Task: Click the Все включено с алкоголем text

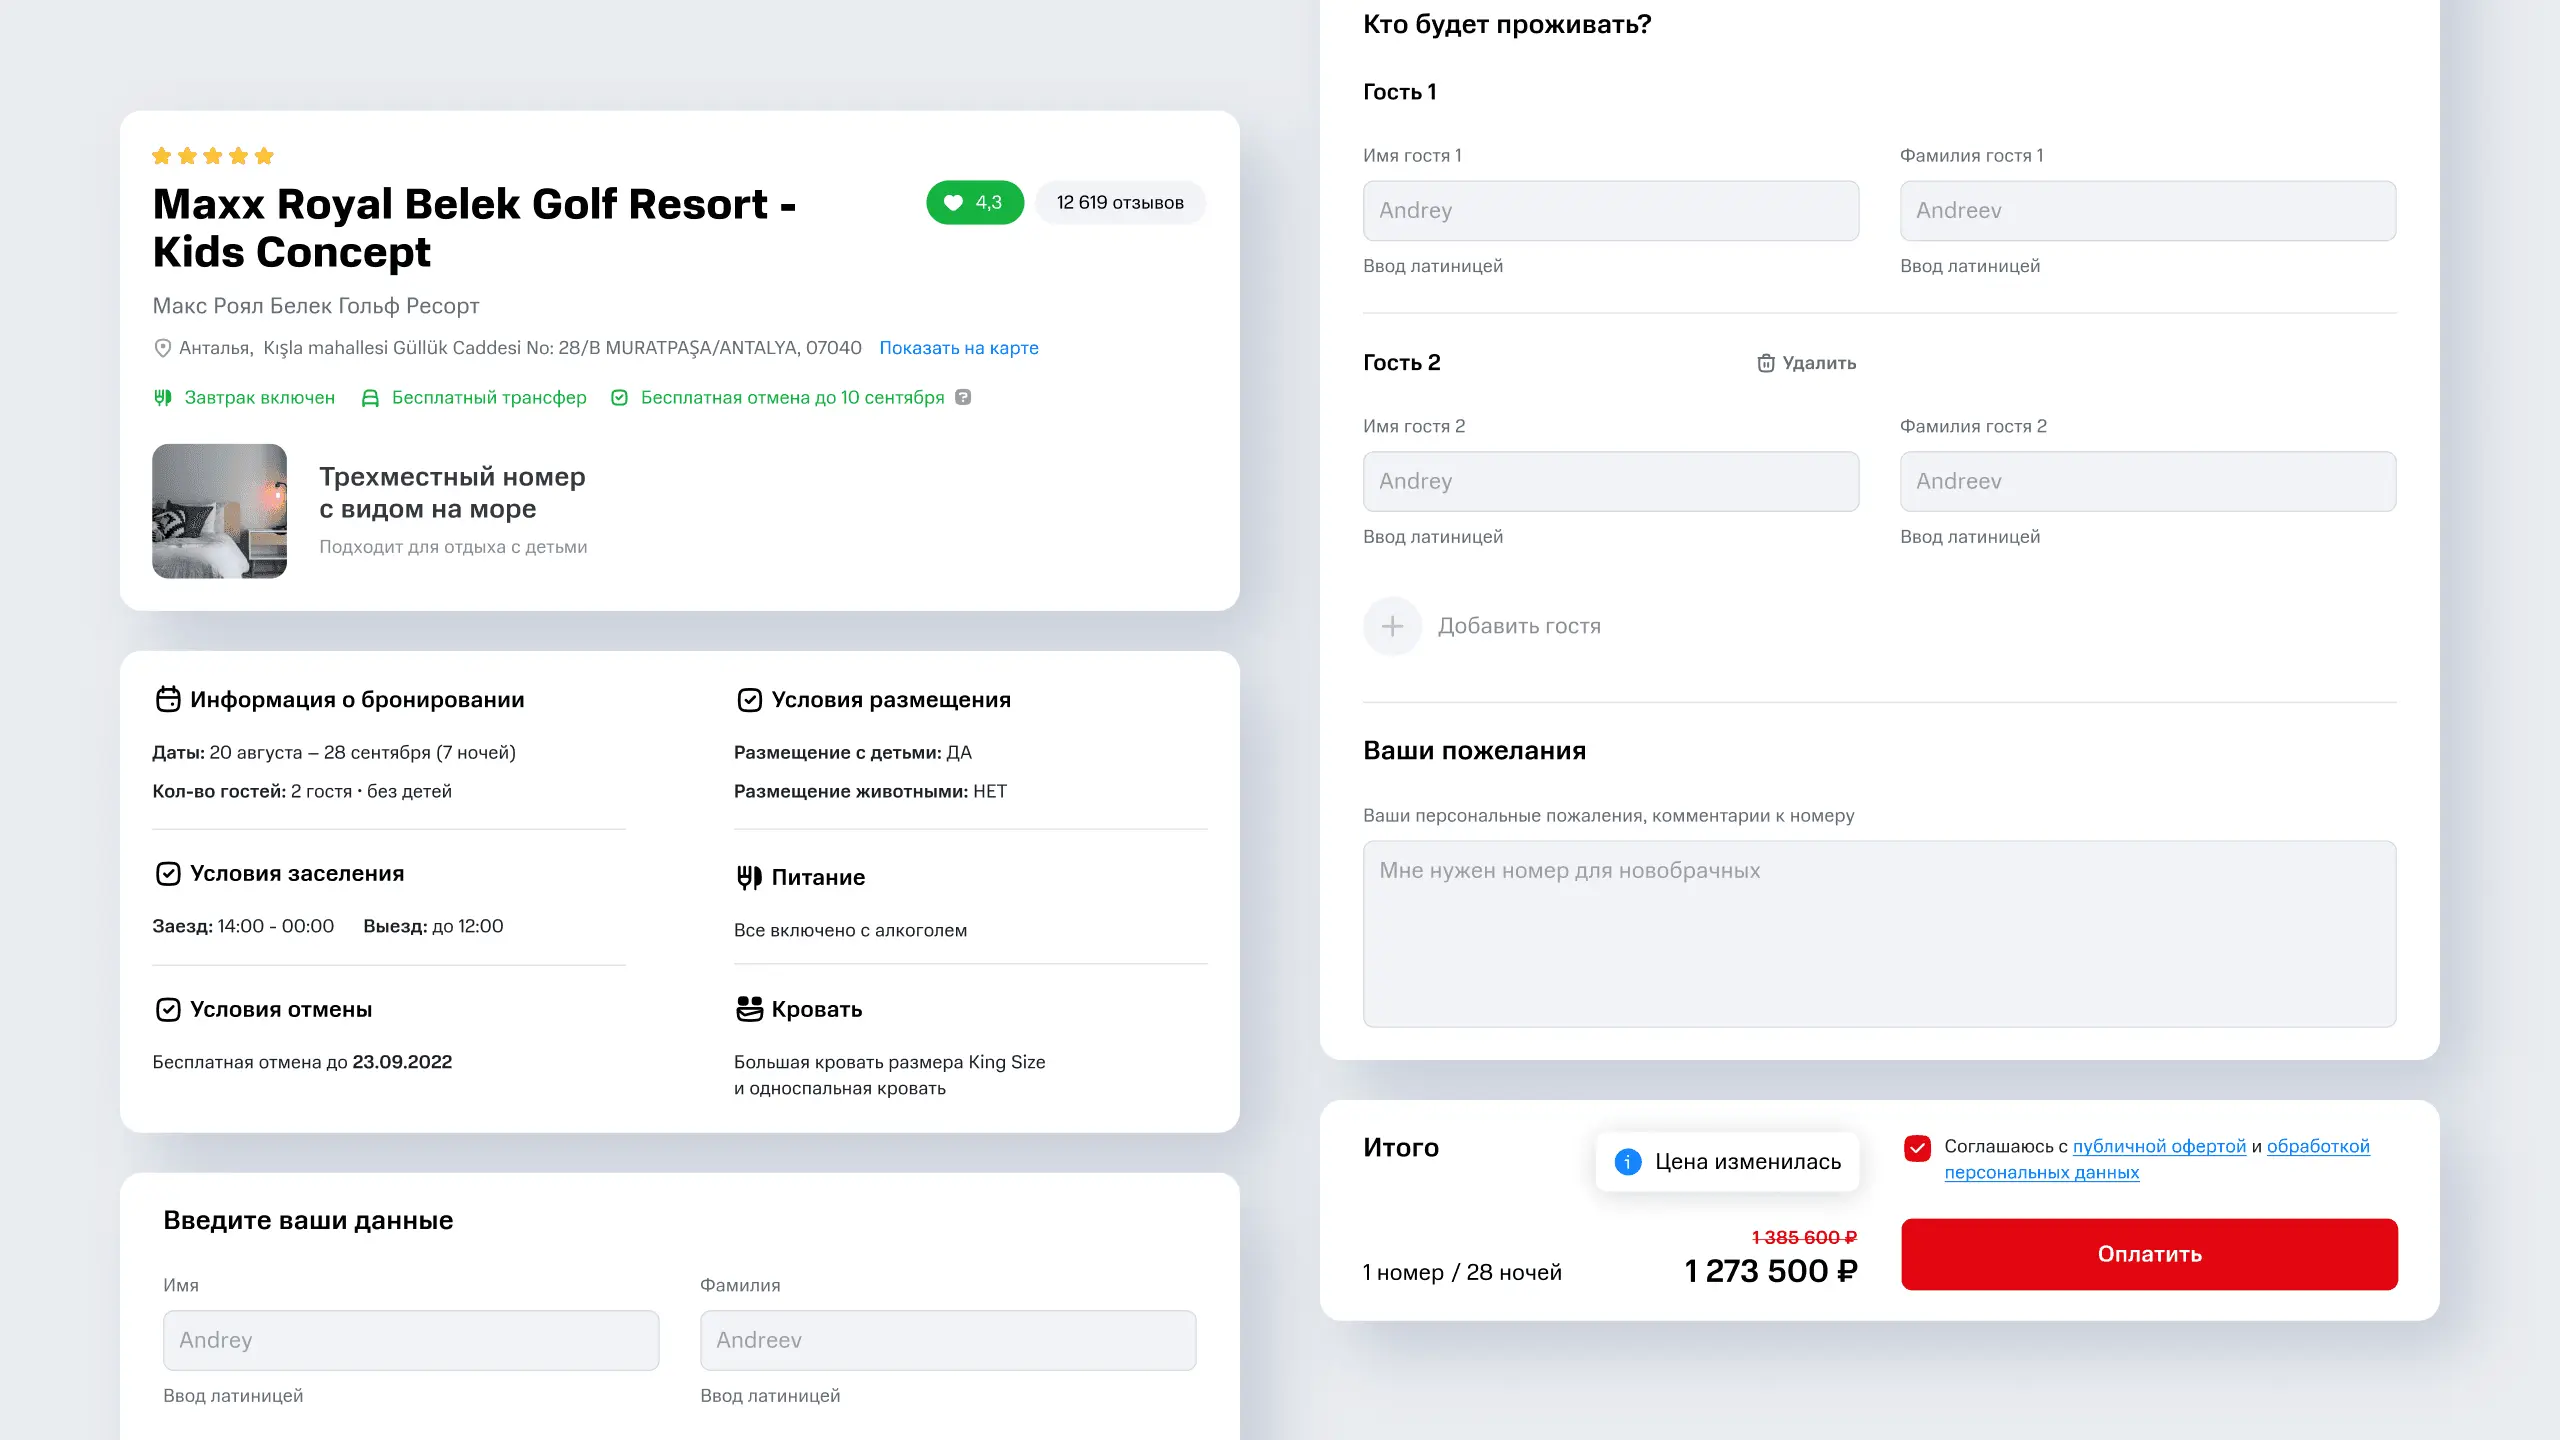Action: click(x=851, y=931)
